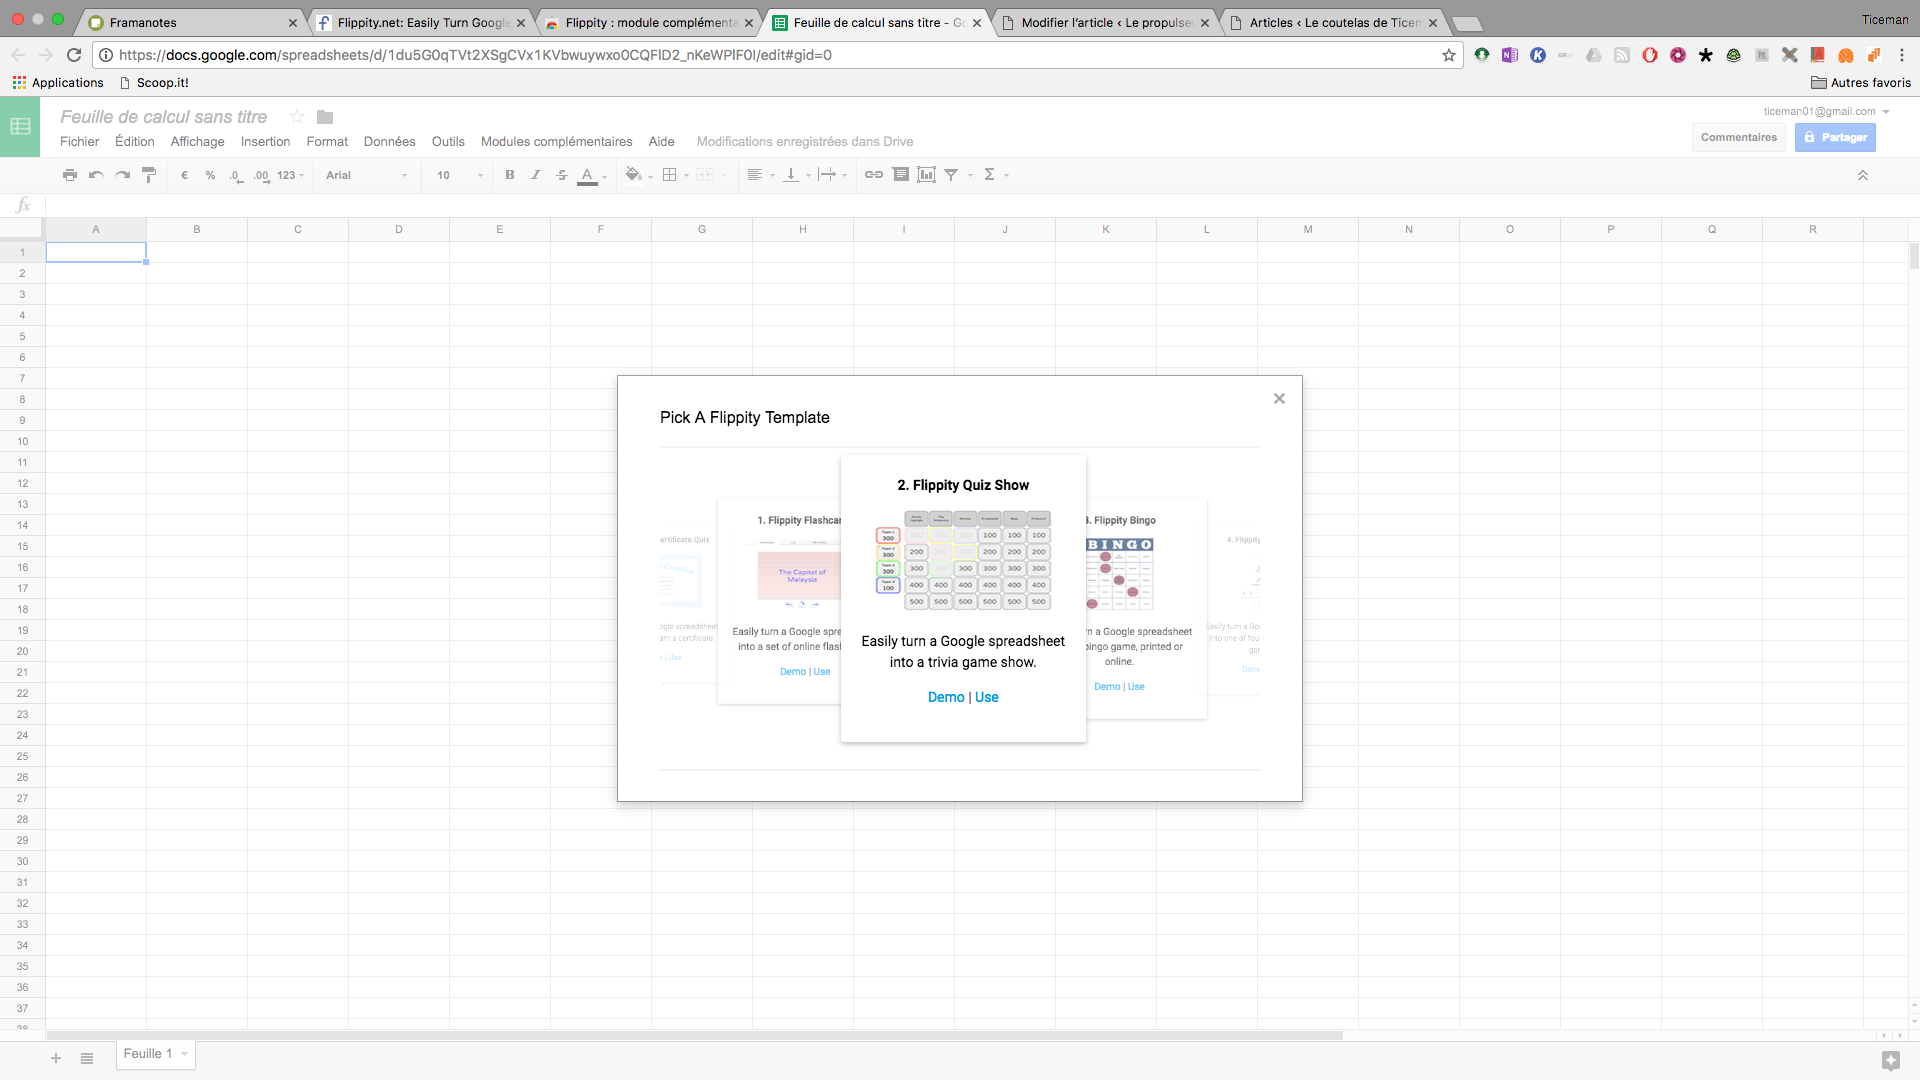Image resolution: width=1920 pixels, height=1080 pixels.
Task: Reload the page in the browser
Action: 74,55
